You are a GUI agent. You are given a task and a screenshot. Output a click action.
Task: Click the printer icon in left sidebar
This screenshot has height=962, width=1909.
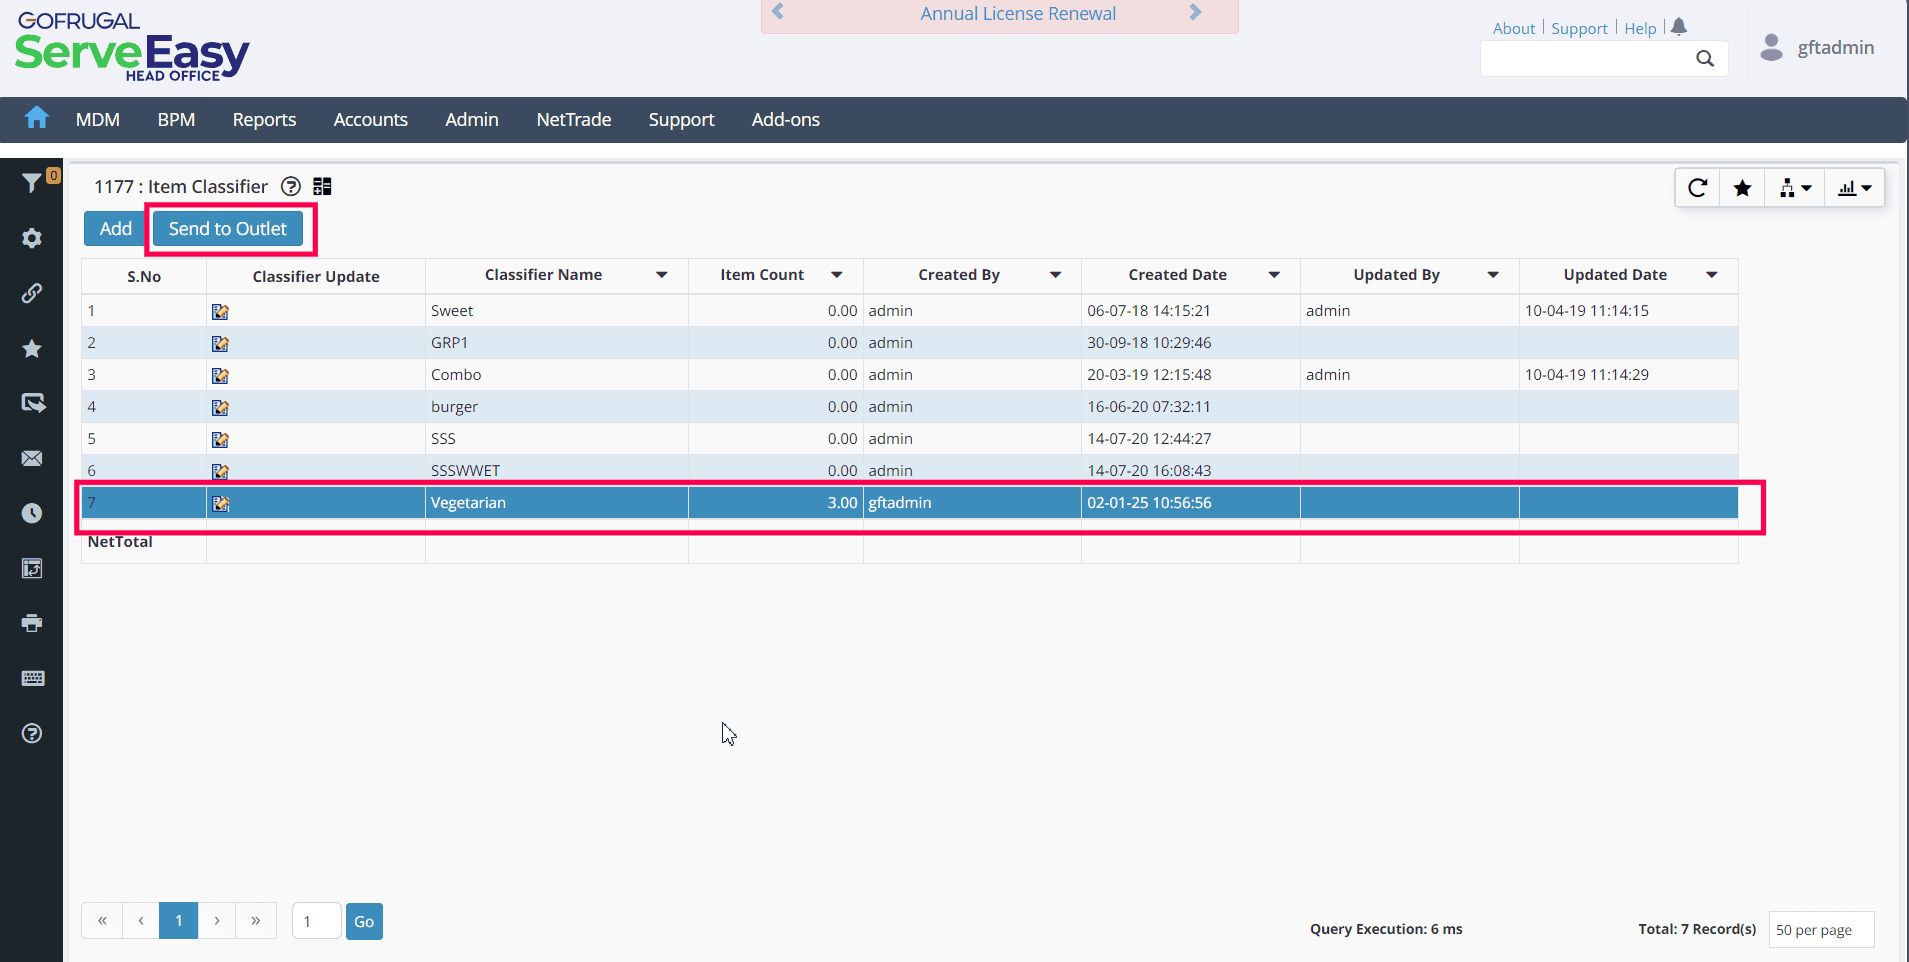pos(32,623)
